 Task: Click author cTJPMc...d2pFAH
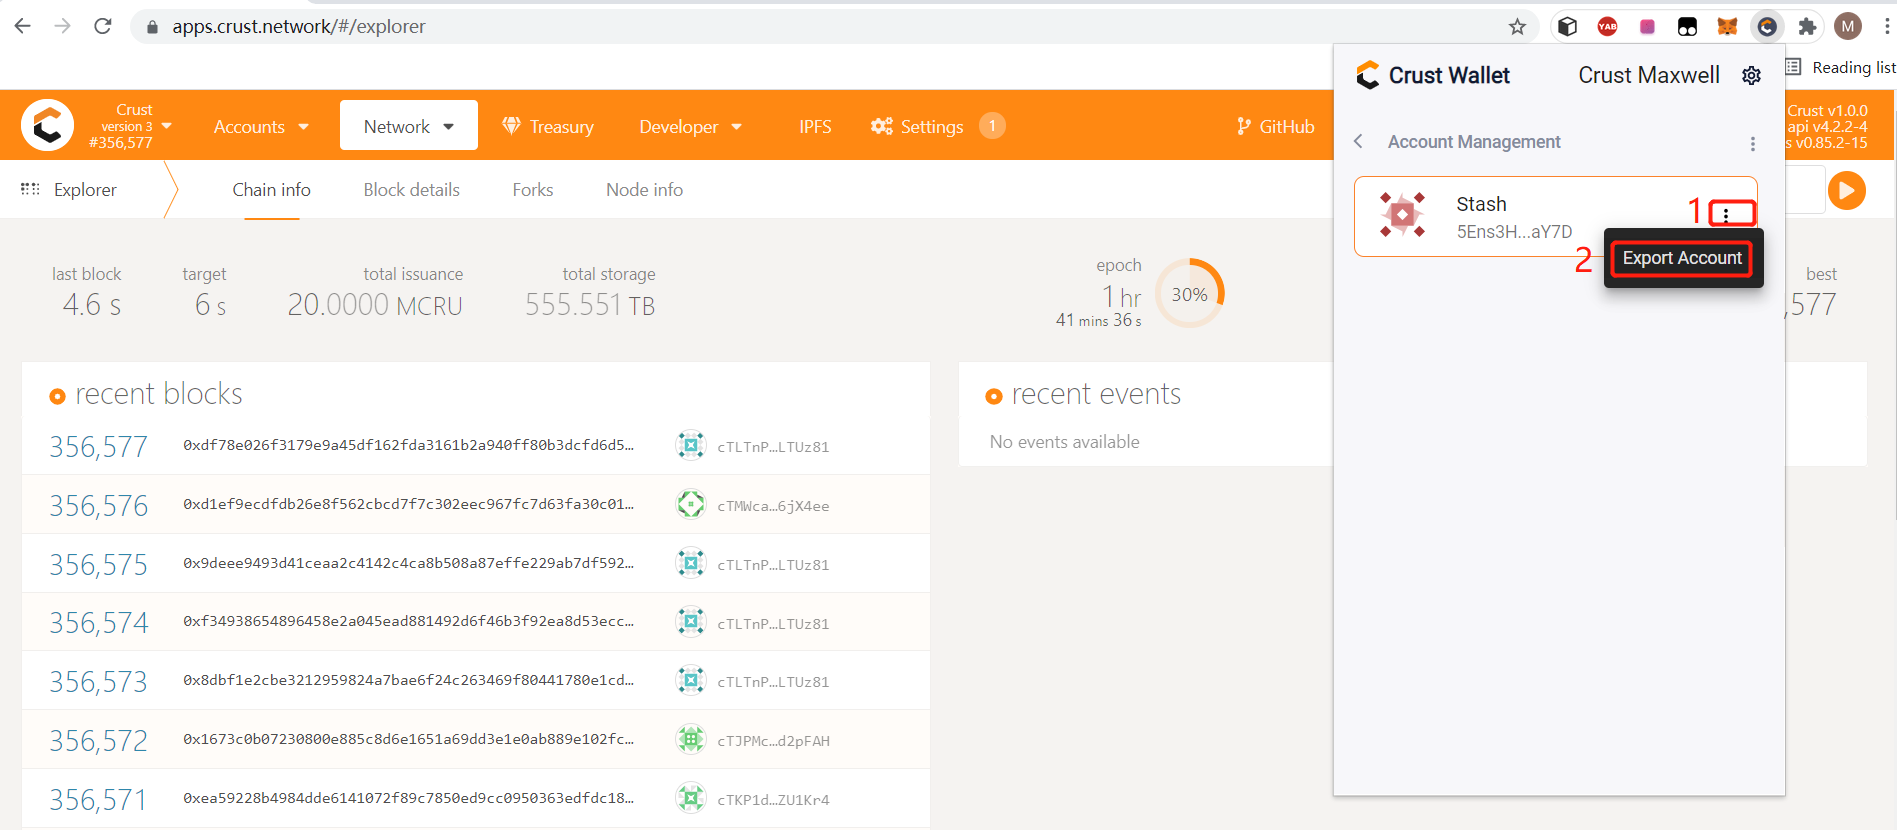(x=773, y=741)
